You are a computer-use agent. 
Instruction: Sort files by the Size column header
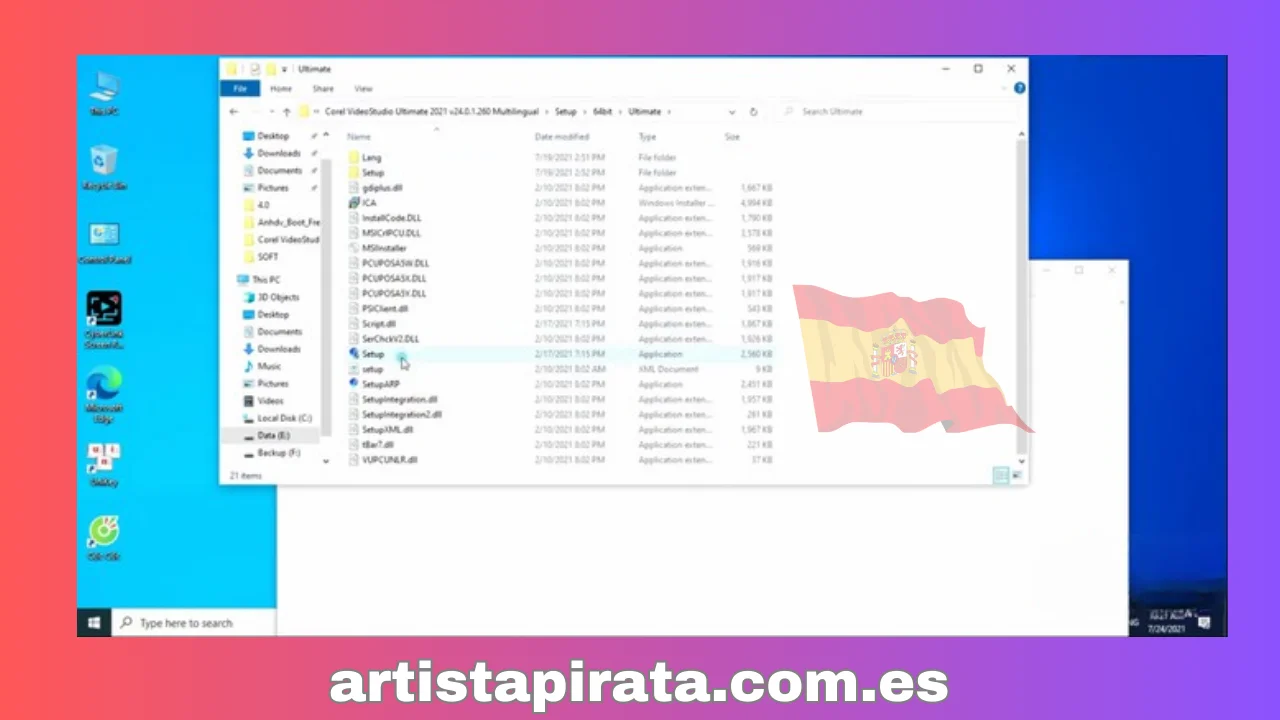[732, 136]
